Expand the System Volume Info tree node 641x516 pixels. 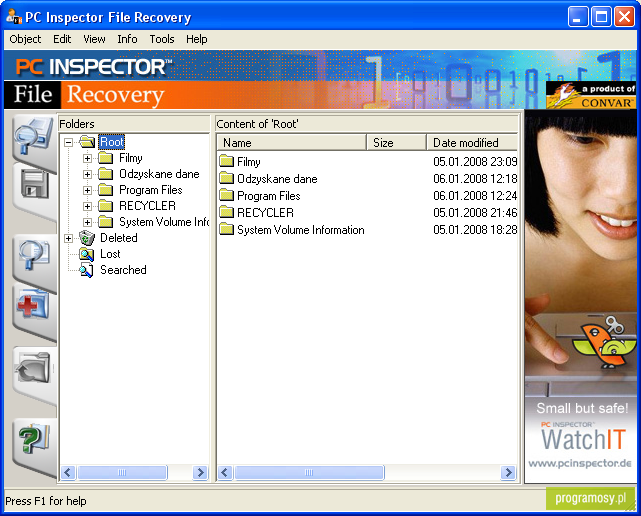point(87,222)
